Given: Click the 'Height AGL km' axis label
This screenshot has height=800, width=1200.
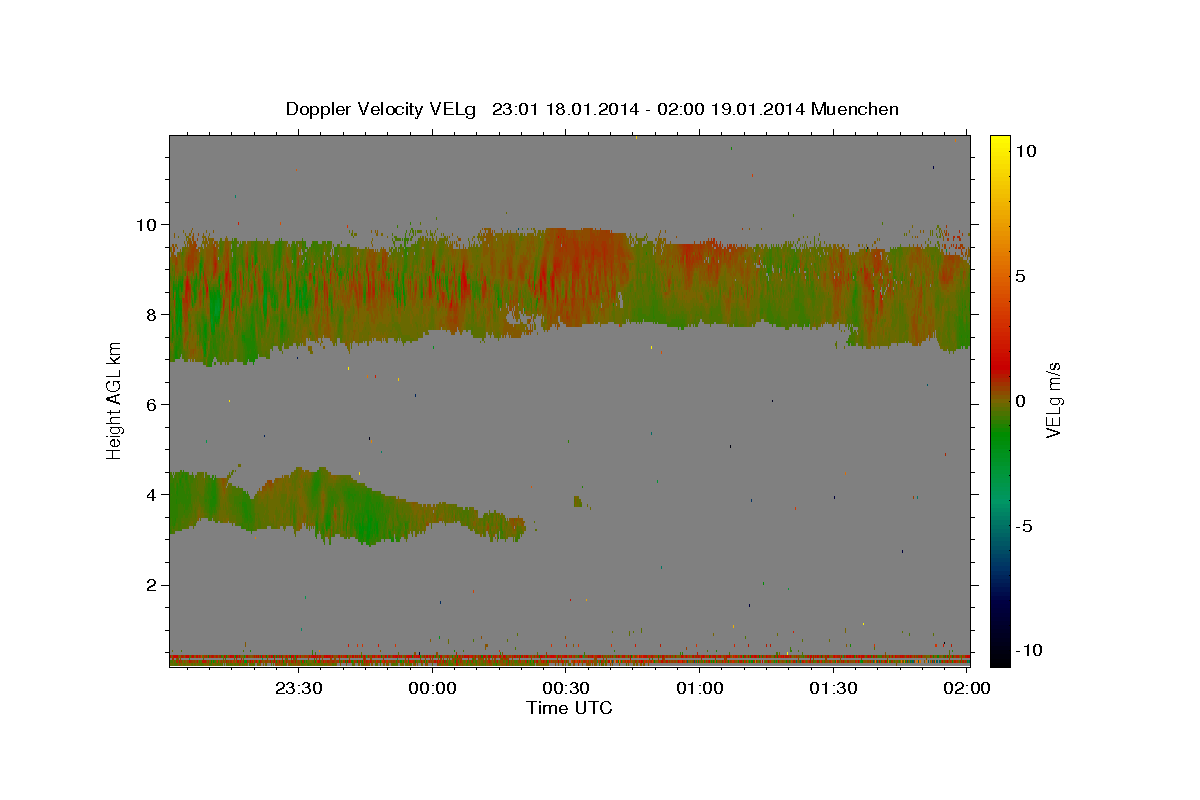Looking at the screenshot, I should tap(115, 400).
